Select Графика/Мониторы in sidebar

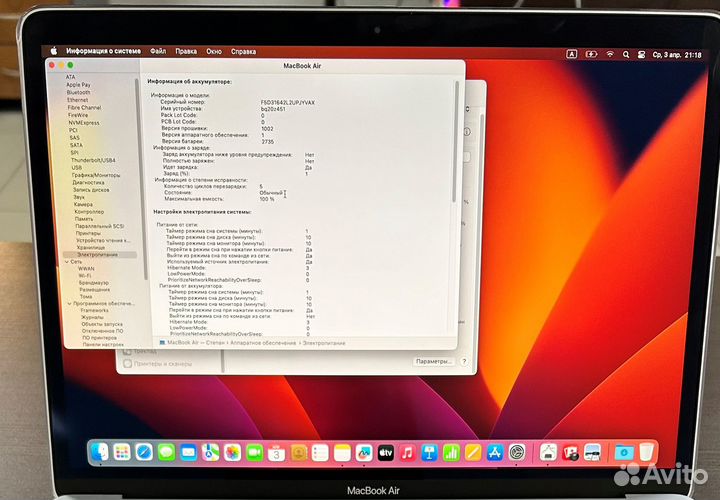[x=96, y=175]
